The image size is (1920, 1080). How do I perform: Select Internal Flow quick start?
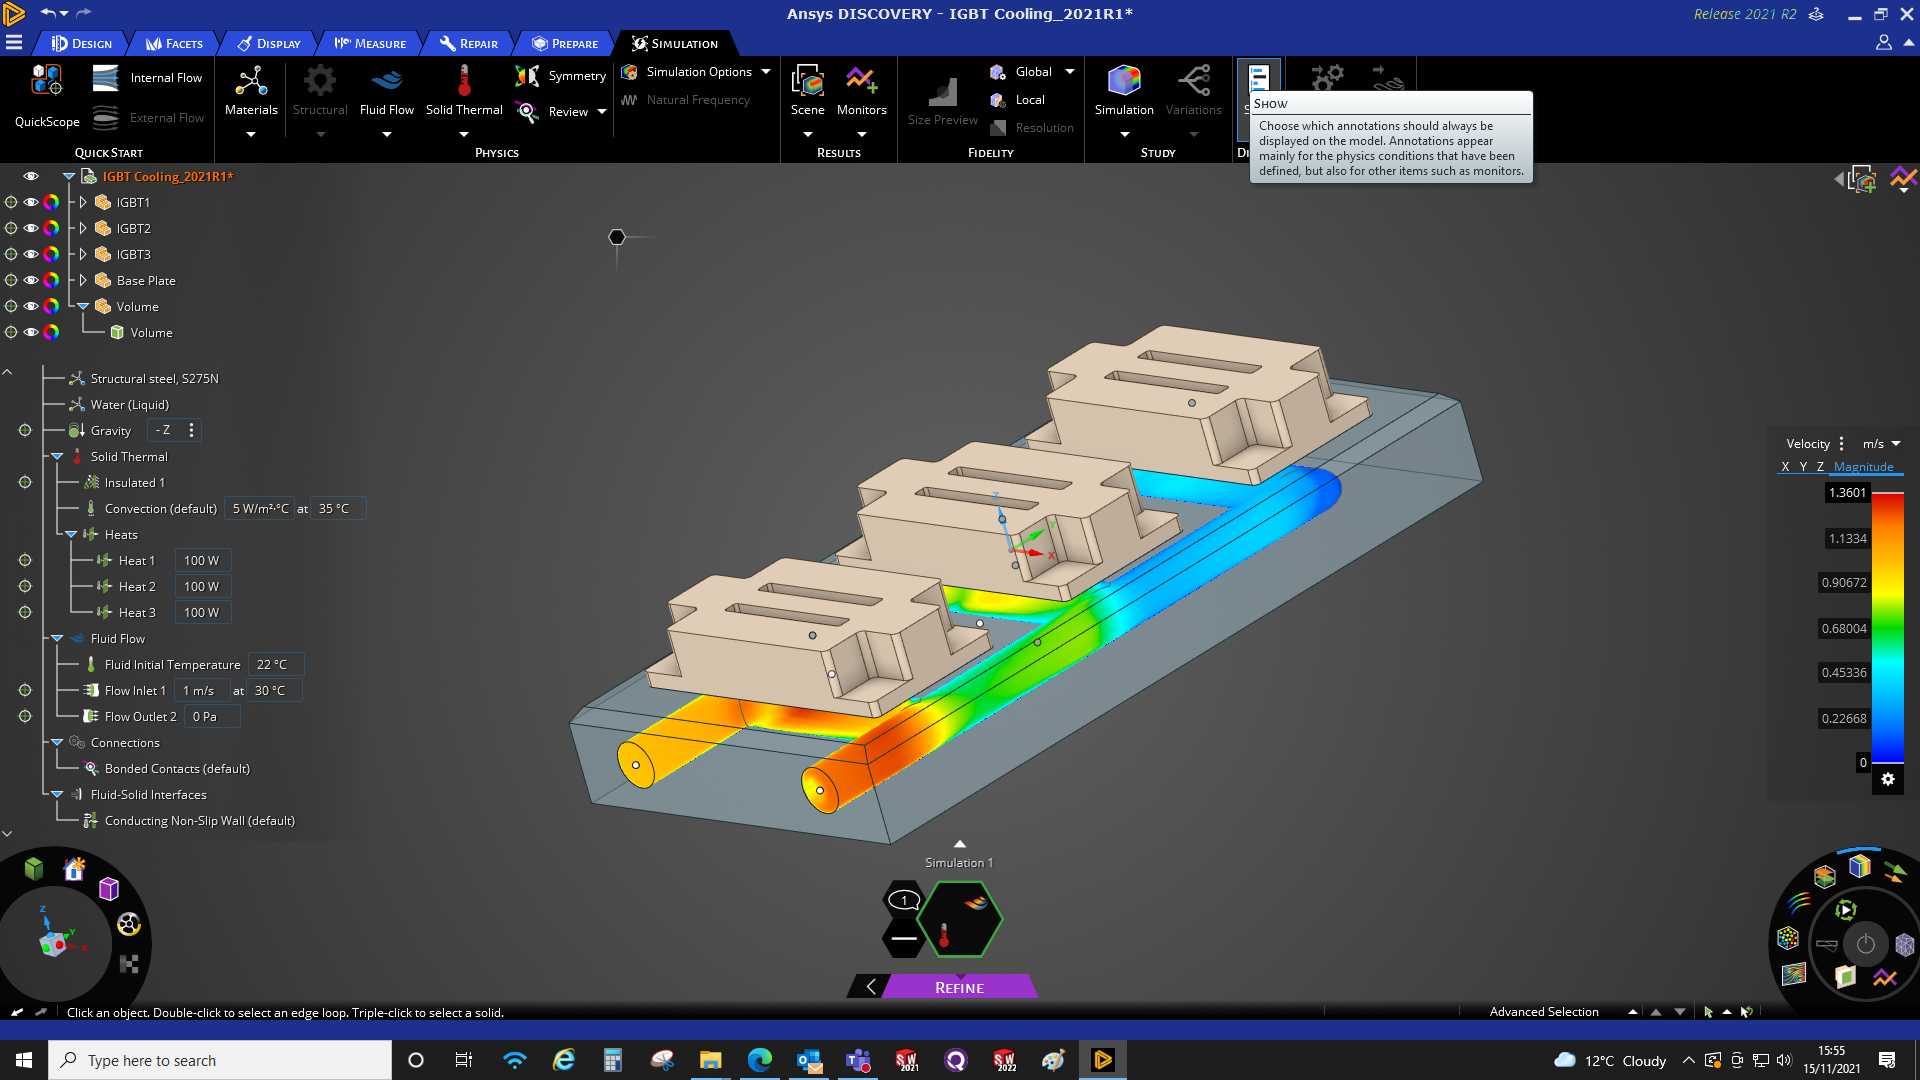[x=147, y=78]
